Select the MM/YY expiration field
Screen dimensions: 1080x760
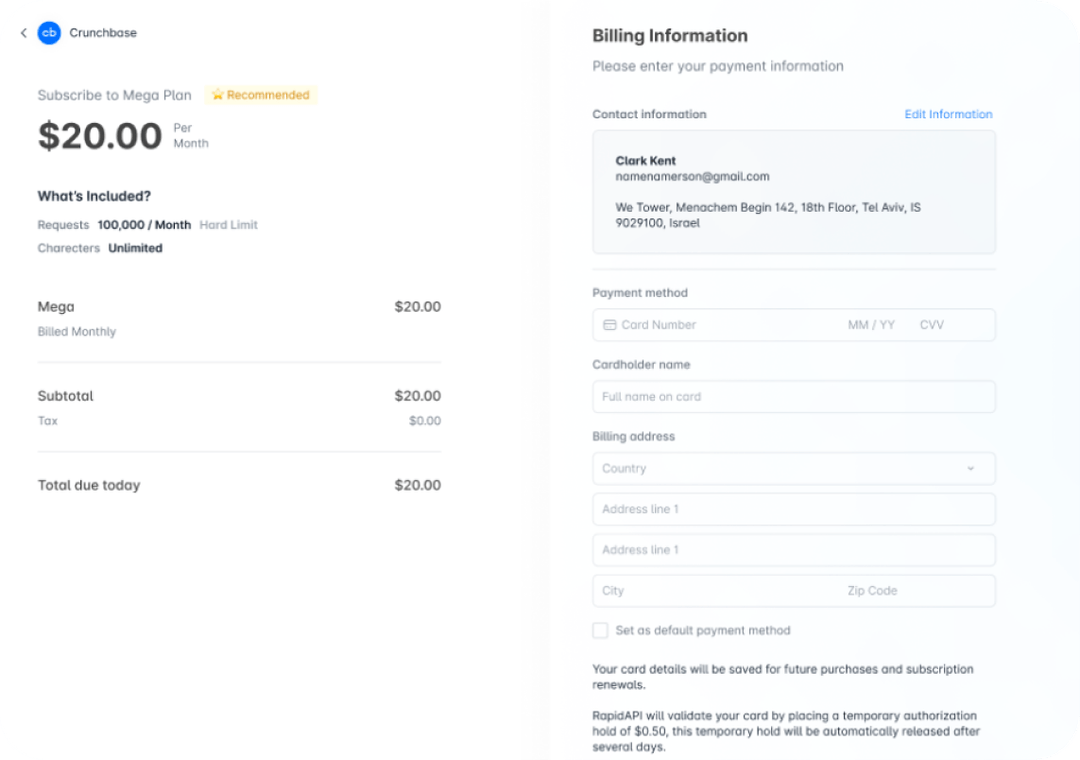(870, 324)
